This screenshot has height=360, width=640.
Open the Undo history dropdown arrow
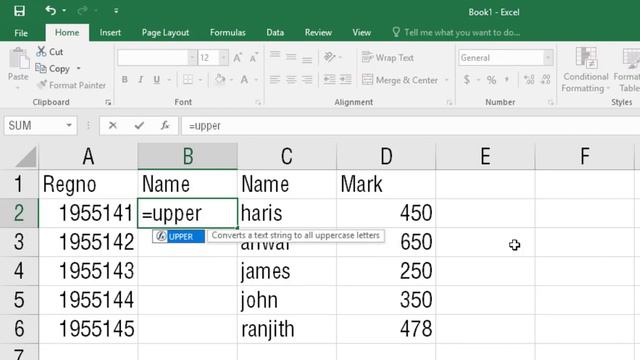pyautogui.click(x=64, y=11)
